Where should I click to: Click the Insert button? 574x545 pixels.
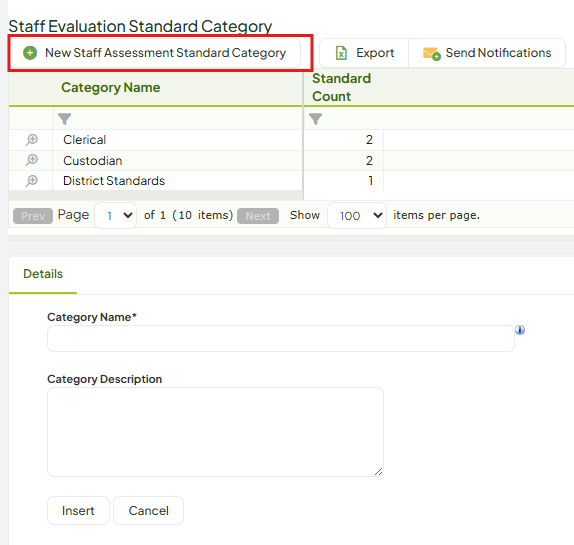click(x=78, y=511)
